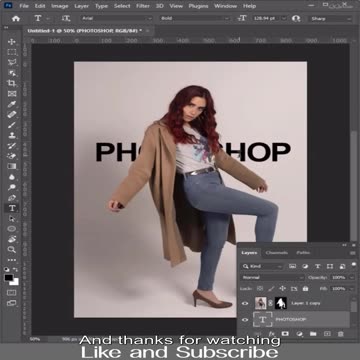Select the Clone Stamp tool
The image size is (360, 360).
12,135
